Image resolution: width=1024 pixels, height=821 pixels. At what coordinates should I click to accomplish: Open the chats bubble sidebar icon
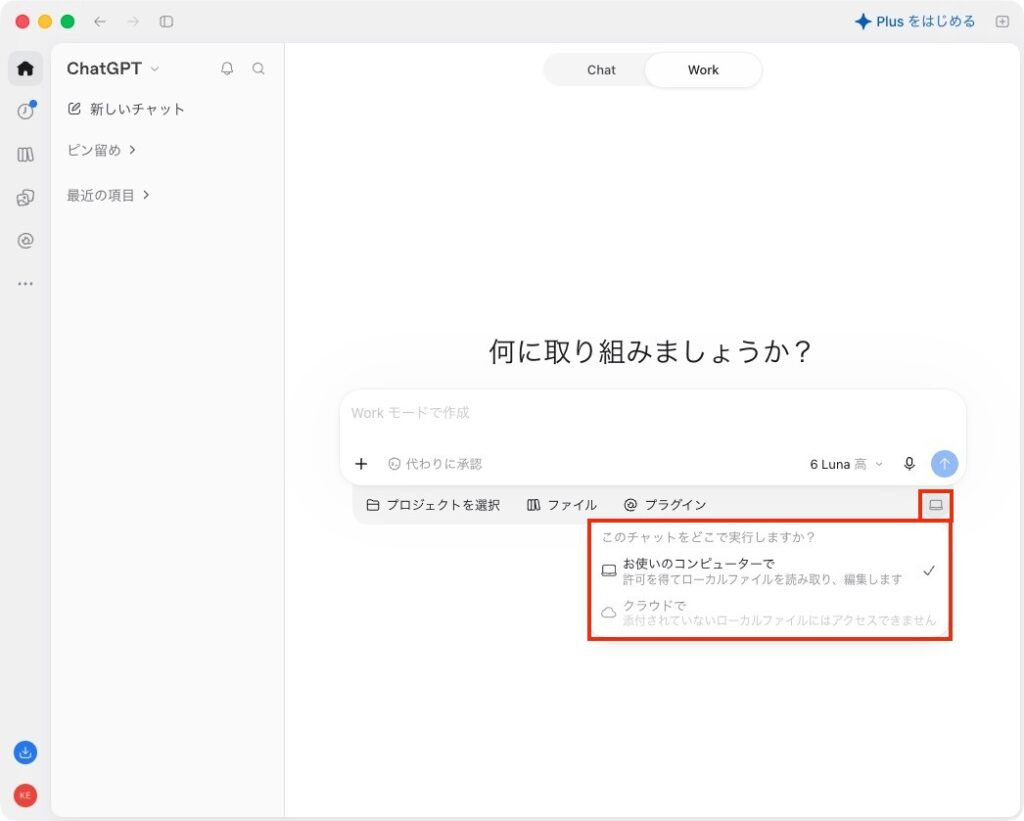click(x=25, y=198)
